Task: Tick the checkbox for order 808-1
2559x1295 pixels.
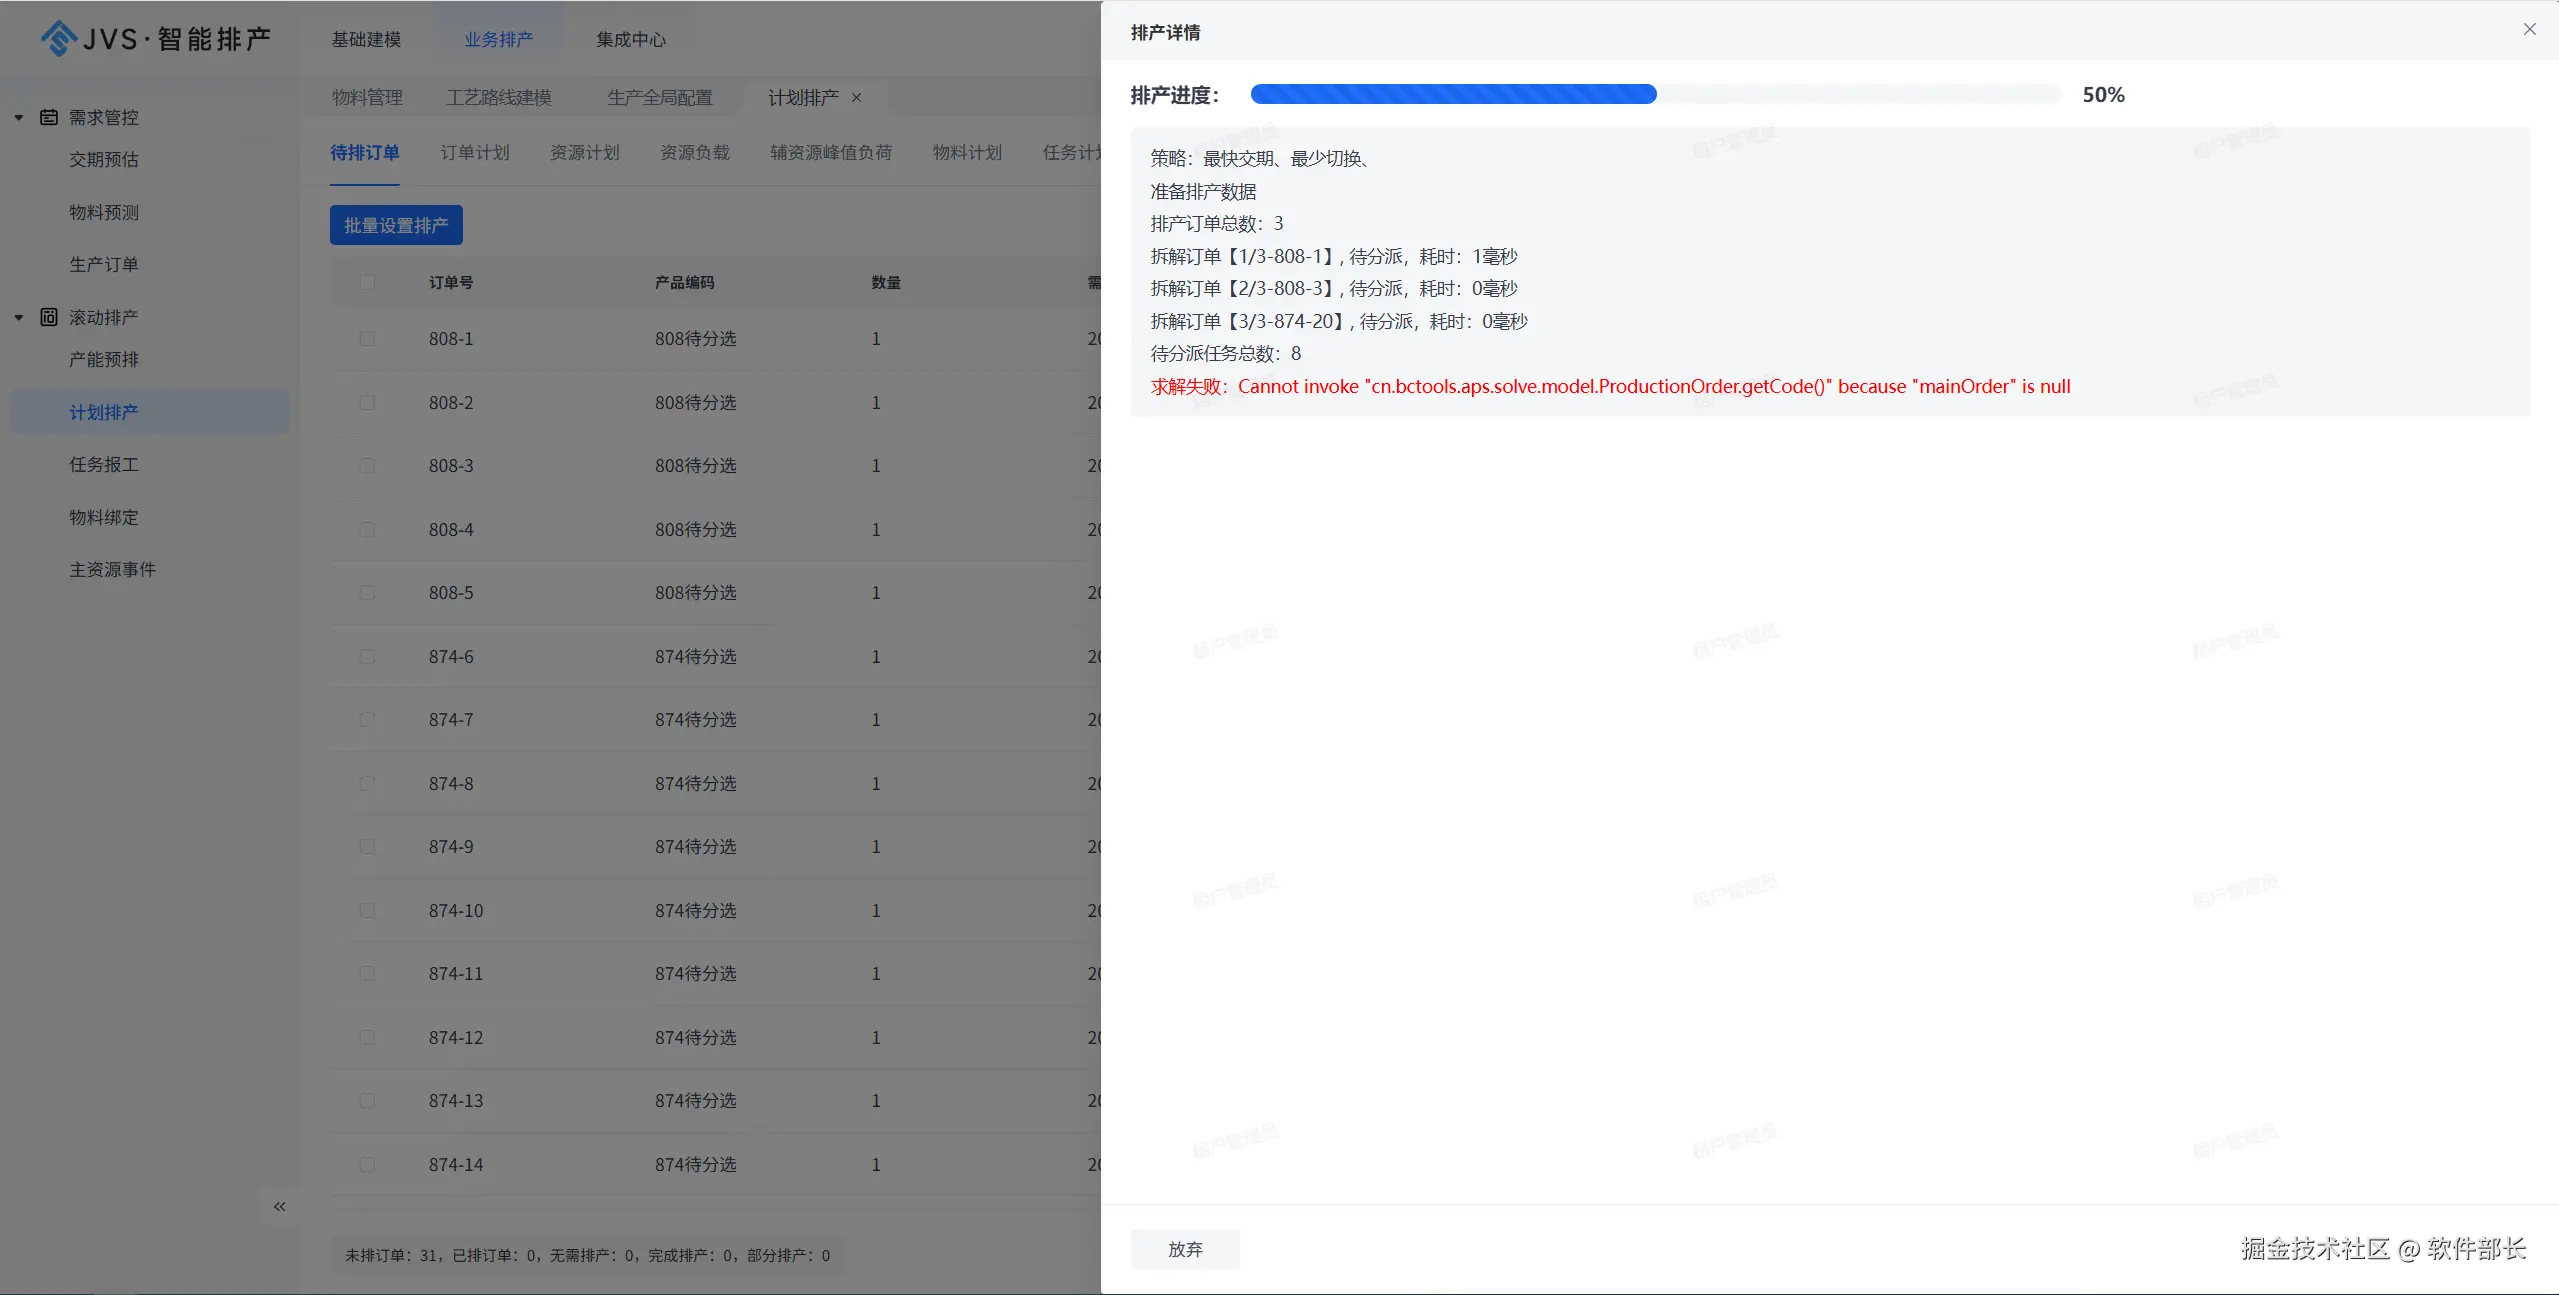Action: coord(367,339)
